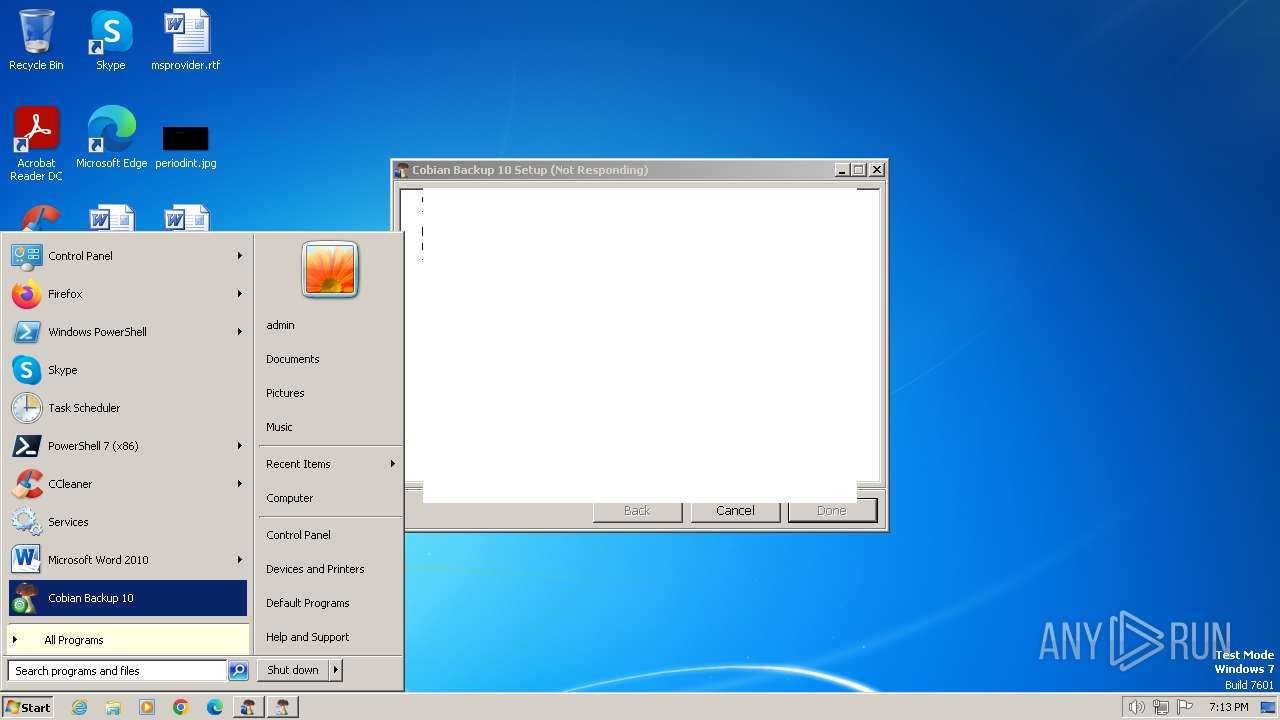Launch Cobian Backup 10 from Start menu
Screen dimensions: 1280x720
[x=128, y=598]
